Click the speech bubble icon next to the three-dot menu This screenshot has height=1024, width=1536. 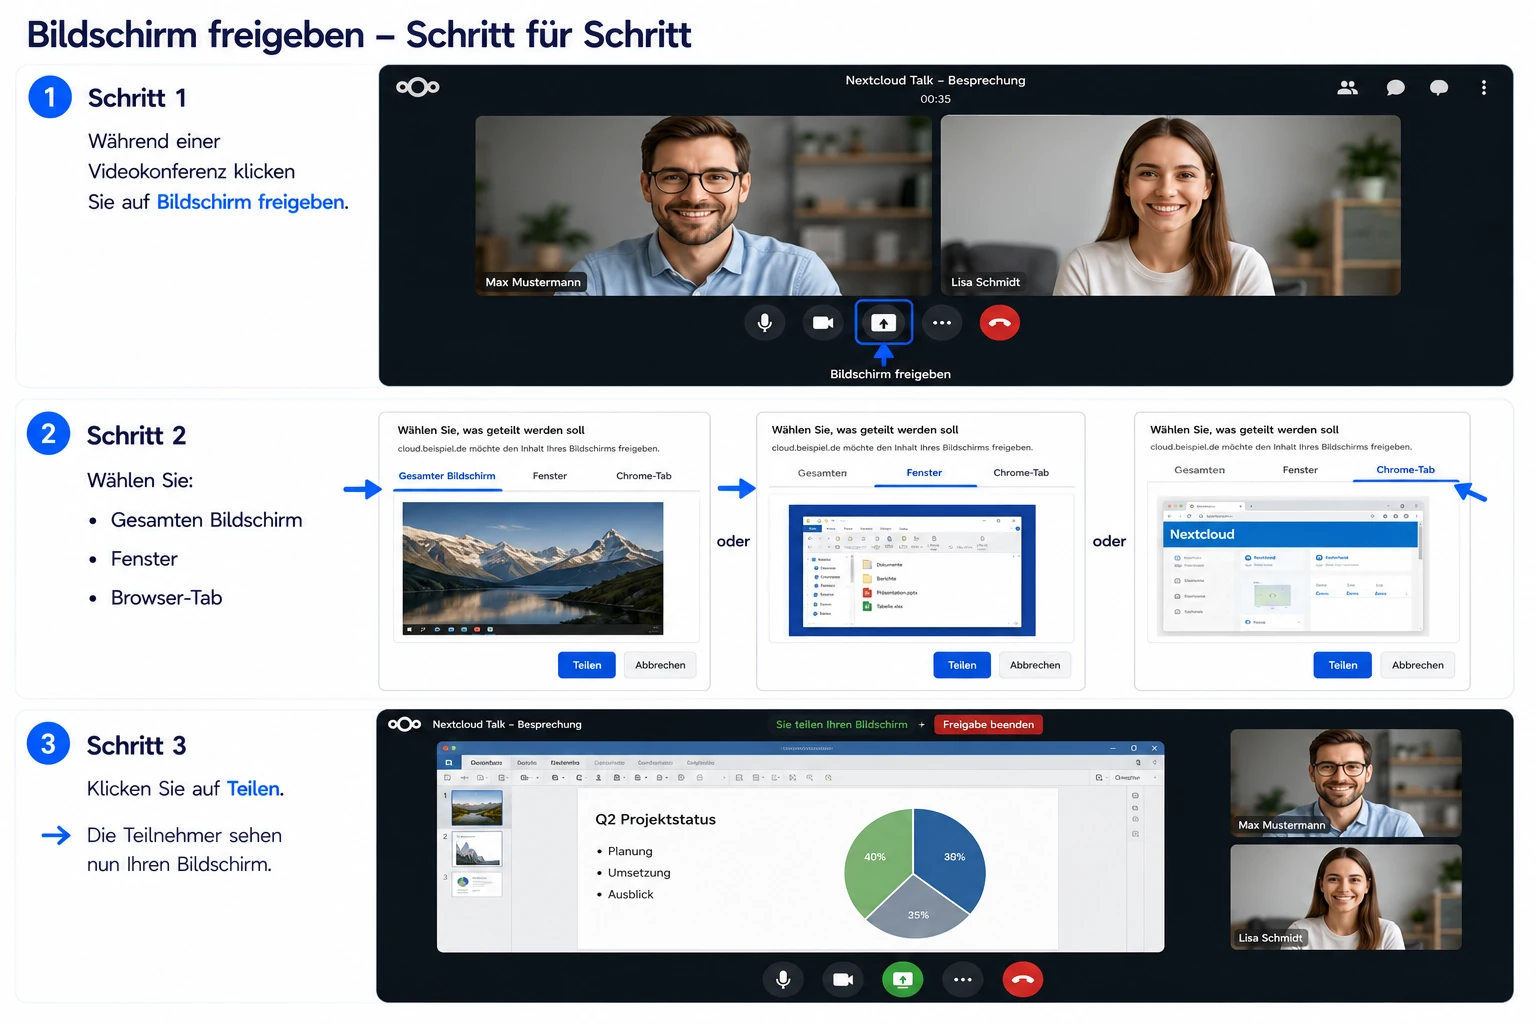[x=1439, y=88]
